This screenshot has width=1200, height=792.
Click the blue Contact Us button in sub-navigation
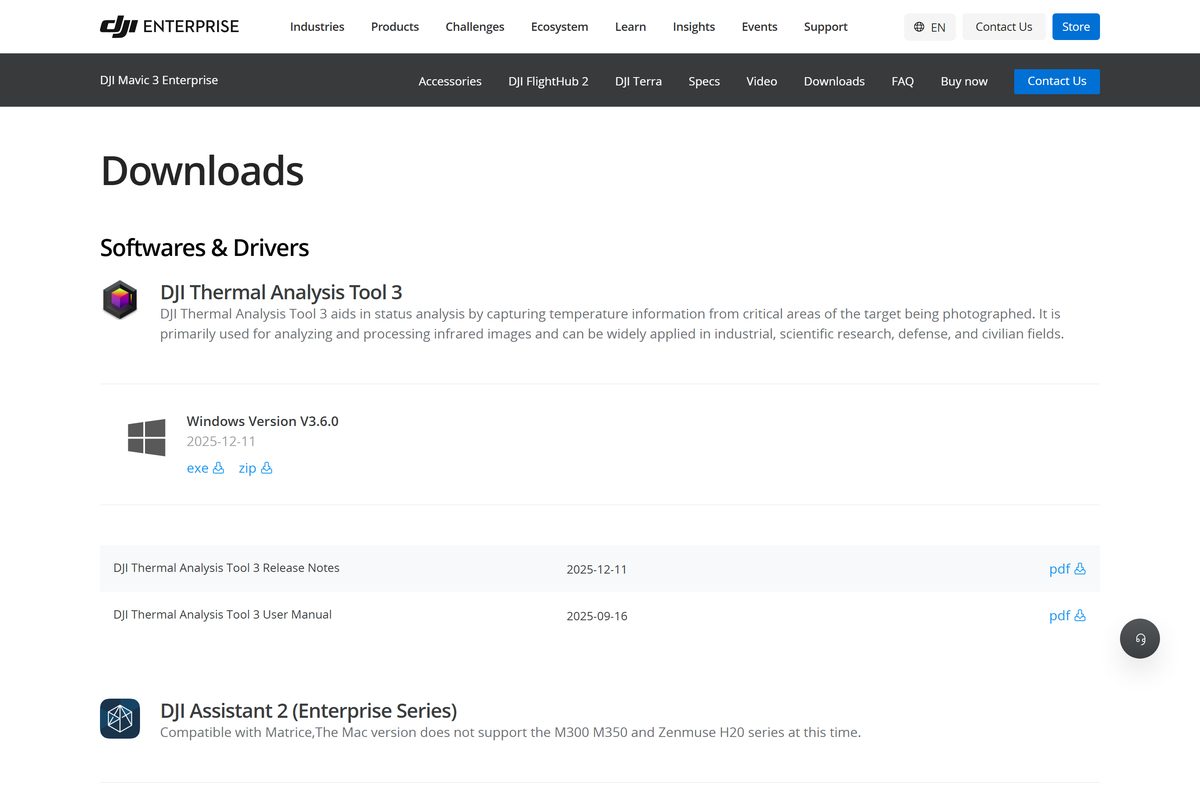1057,81
